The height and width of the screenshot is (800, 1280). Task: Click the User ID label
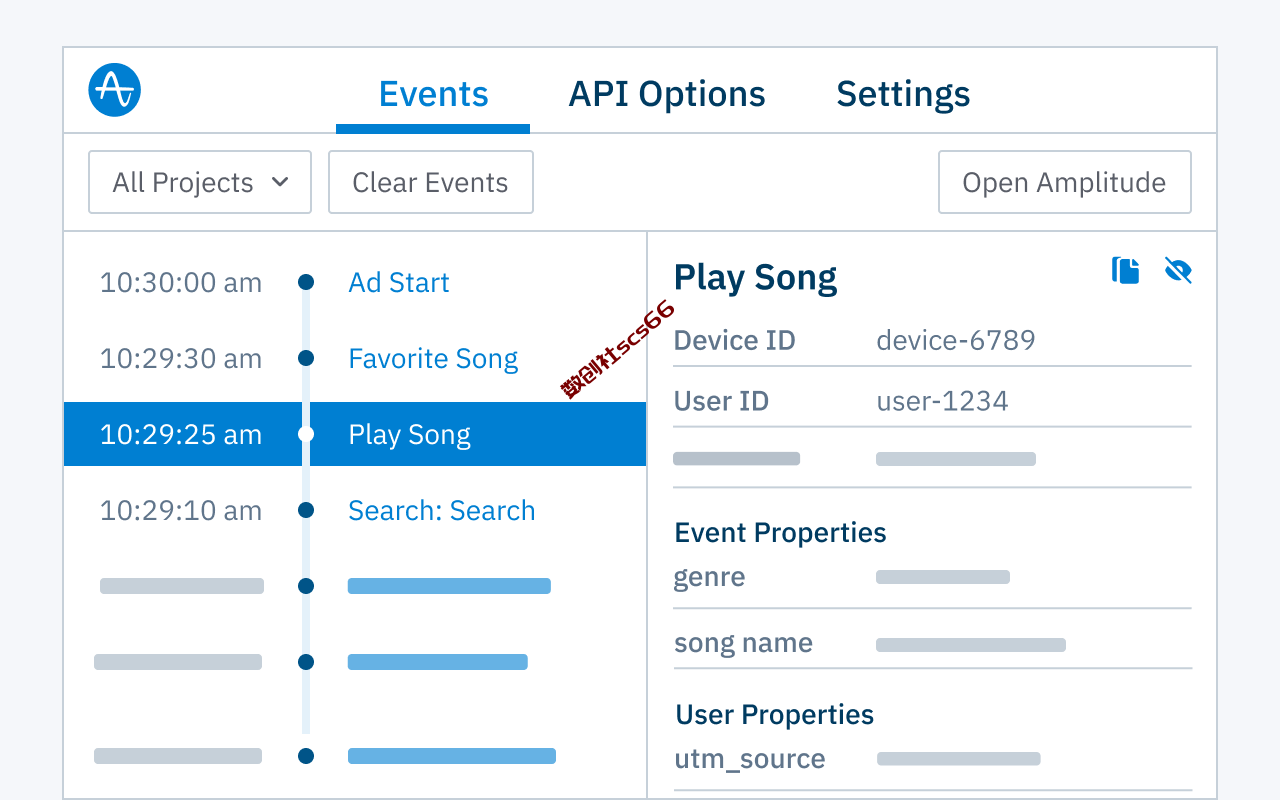(x=721, y=402)
